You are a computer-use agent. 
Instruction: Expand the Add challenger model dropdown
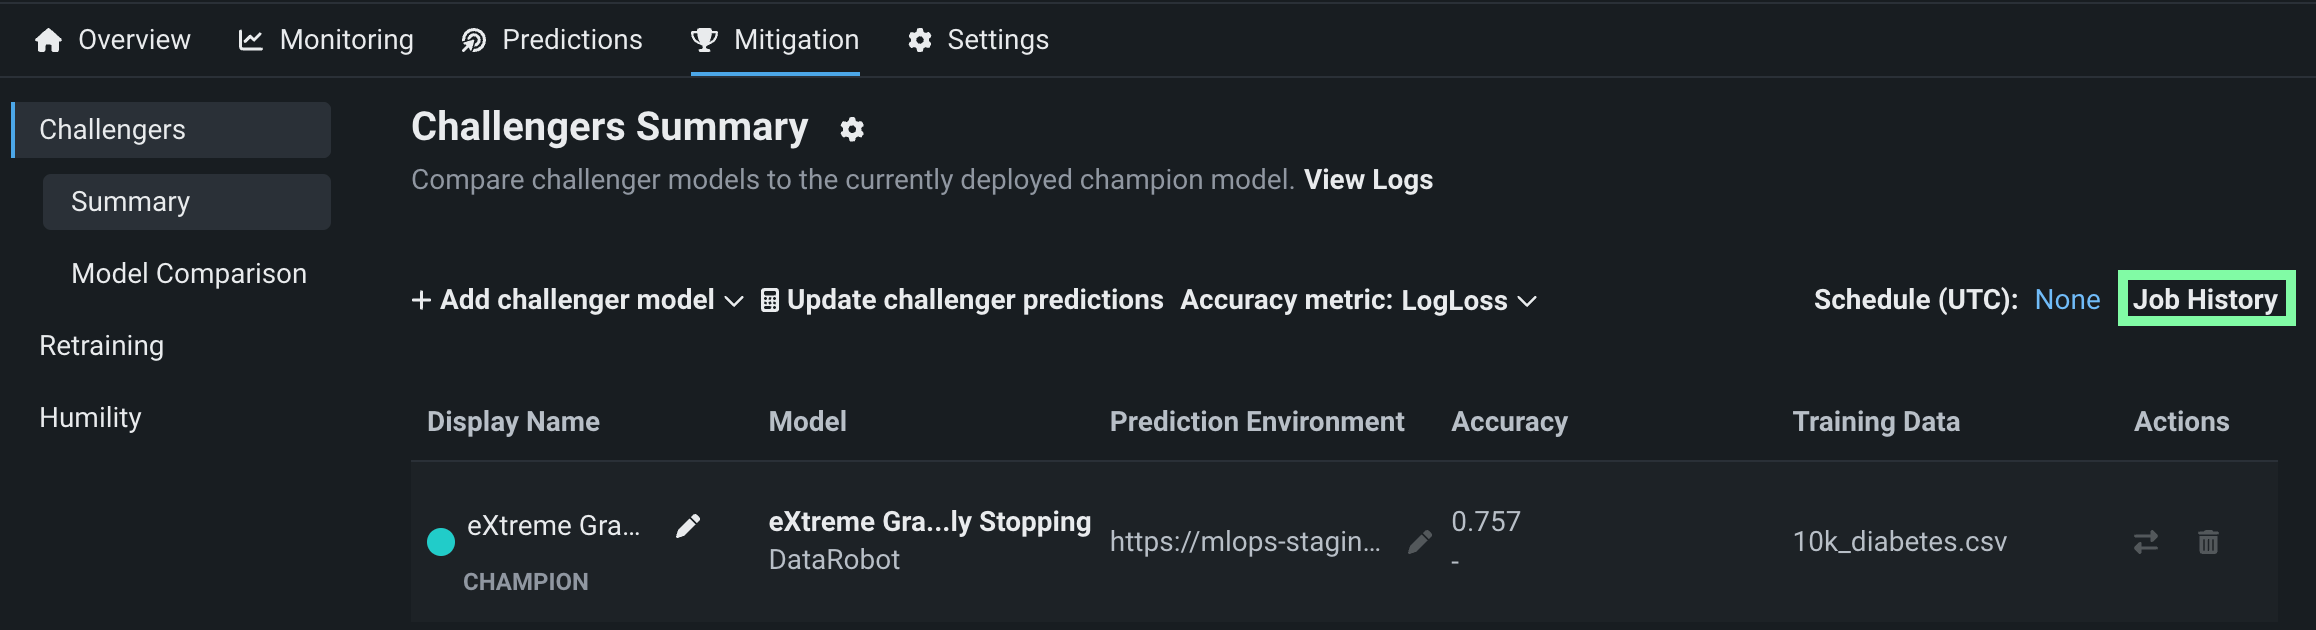(x=734, y=301)
